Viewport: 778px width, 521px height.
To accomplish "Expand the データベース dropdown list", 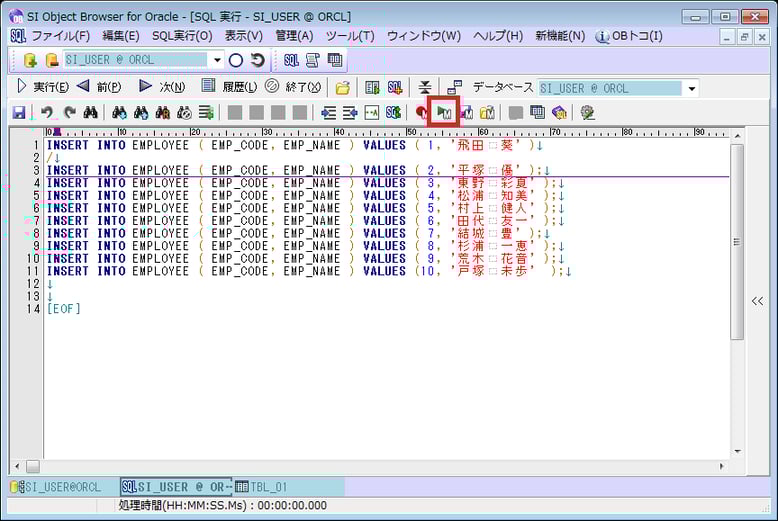I will tap(691, 88).
